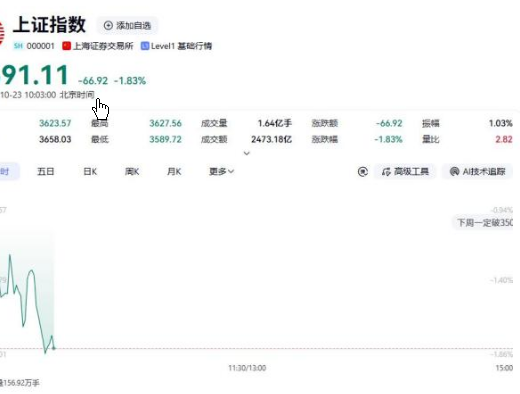520x394 pixels.
Task: Click the -1.40% axis label
Action: point(501,280)
